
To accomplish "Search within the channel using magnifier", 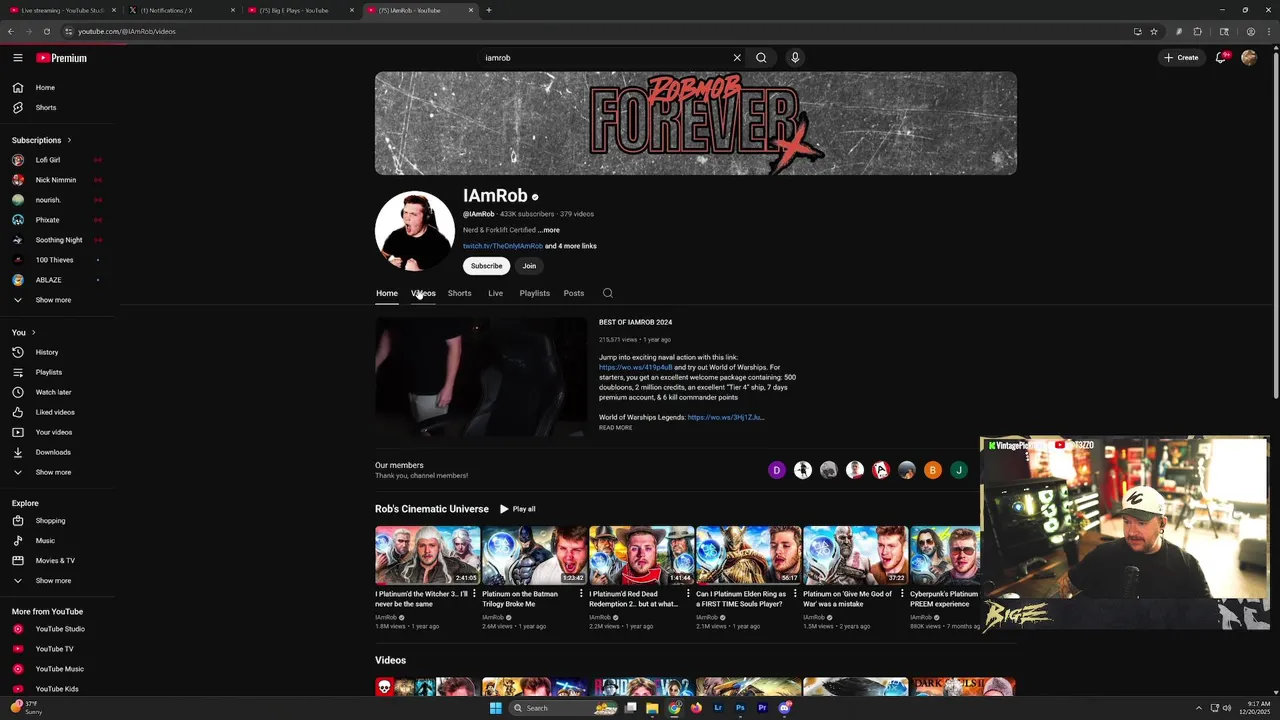I will [607, 293].
